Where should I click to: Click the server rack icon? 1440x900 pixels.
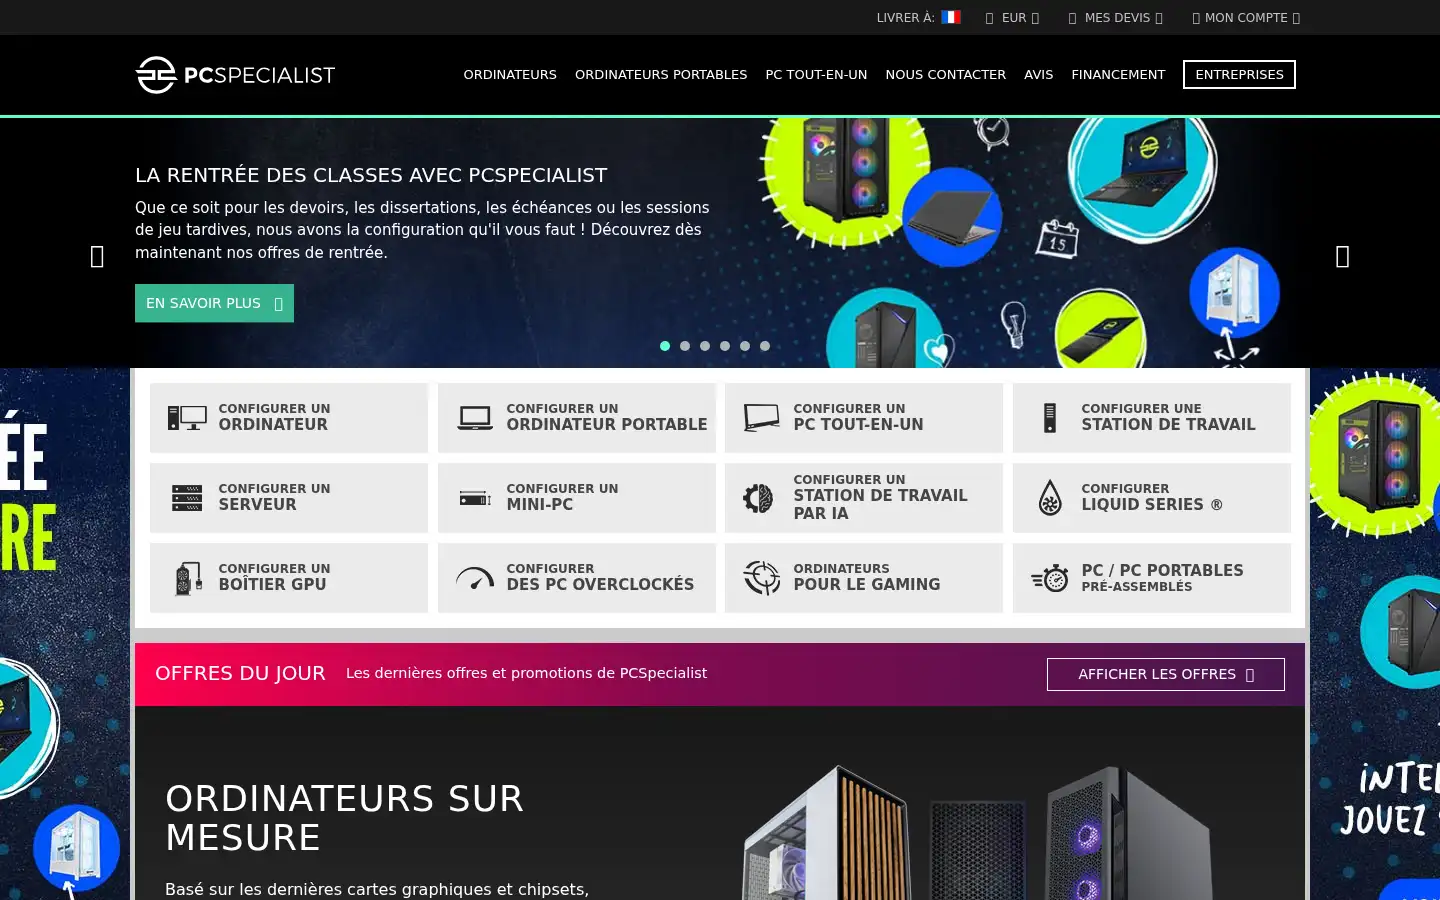tap(187, 497)
